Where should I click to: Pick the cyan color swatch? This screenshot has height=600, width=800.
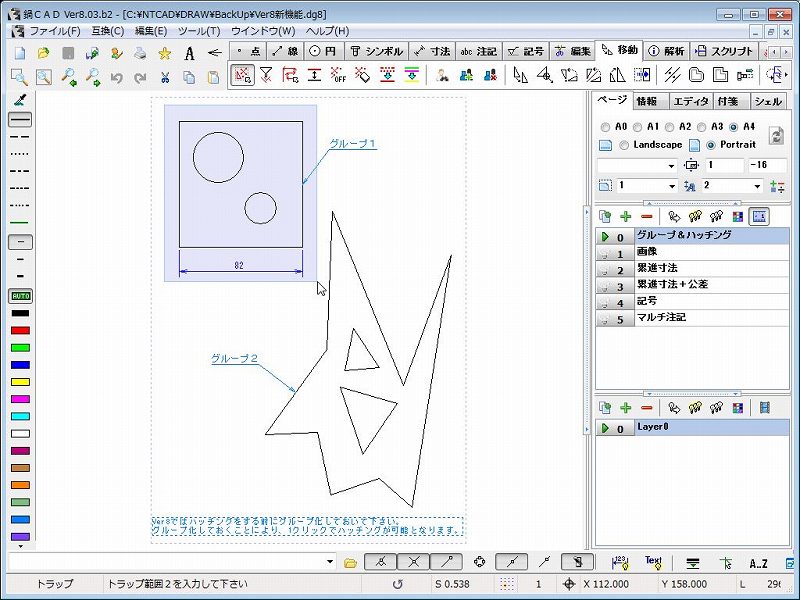(20, 416)
